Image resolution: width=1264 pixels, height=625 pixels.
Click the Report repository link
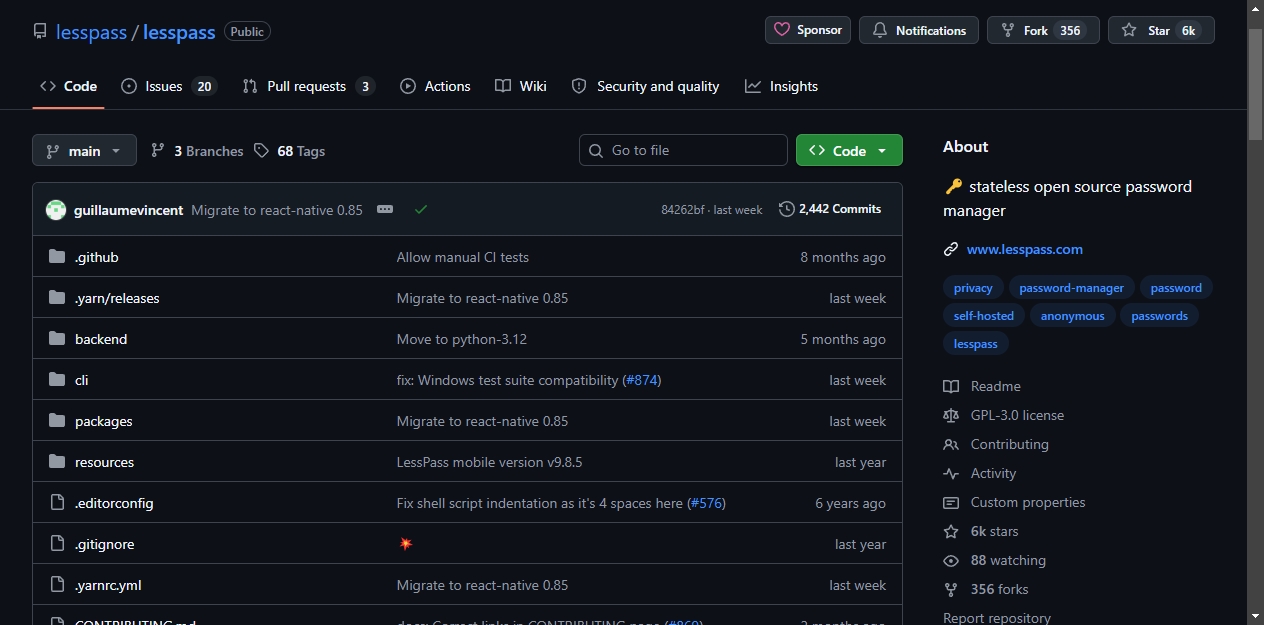(997, 618)
